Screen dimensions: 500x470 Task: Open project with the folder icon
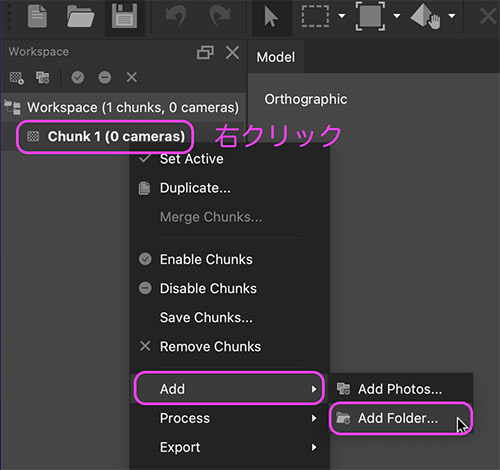[80, 17]
